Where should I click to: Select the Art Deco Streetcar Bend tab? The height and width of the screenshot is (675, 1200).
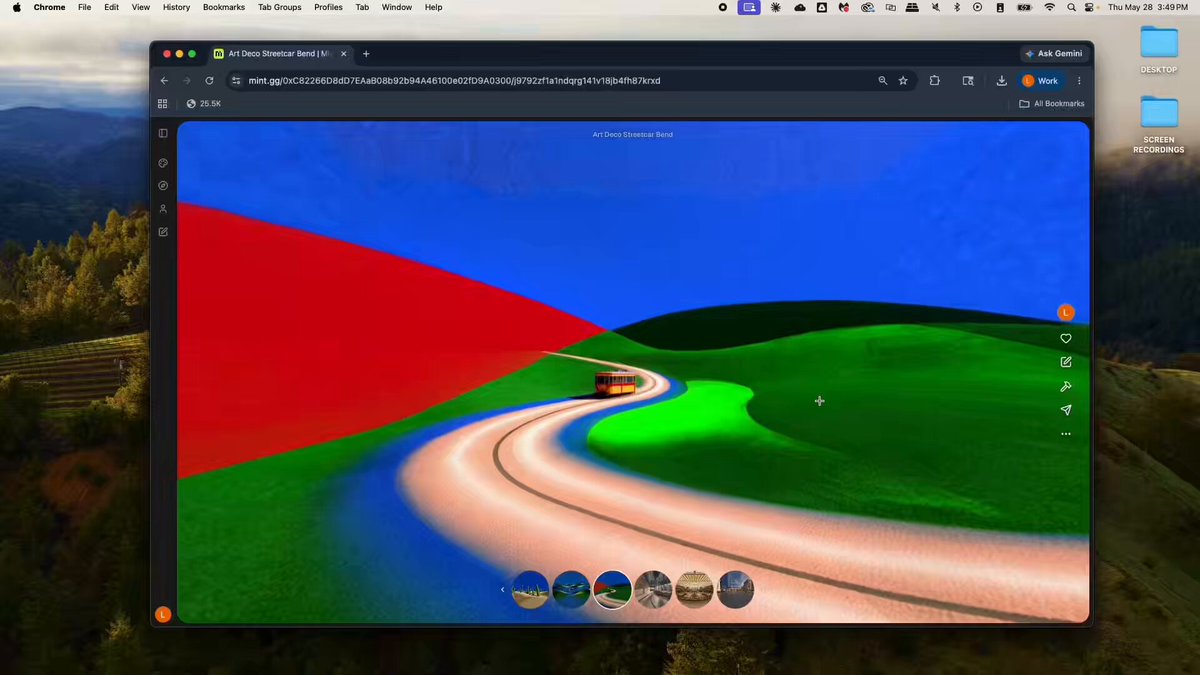[280, 54]
